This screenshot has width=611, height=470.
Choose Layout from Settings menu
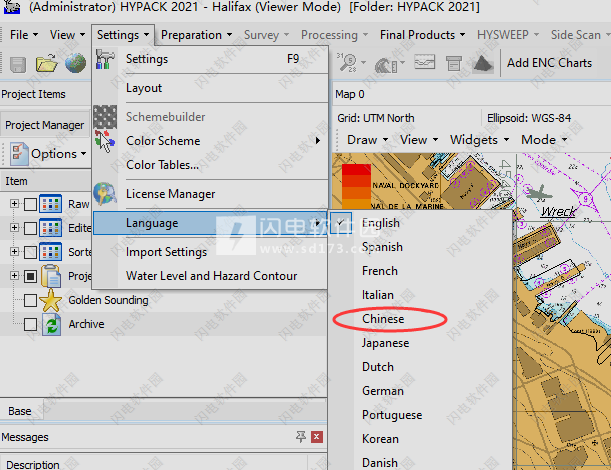pos(210,88)
